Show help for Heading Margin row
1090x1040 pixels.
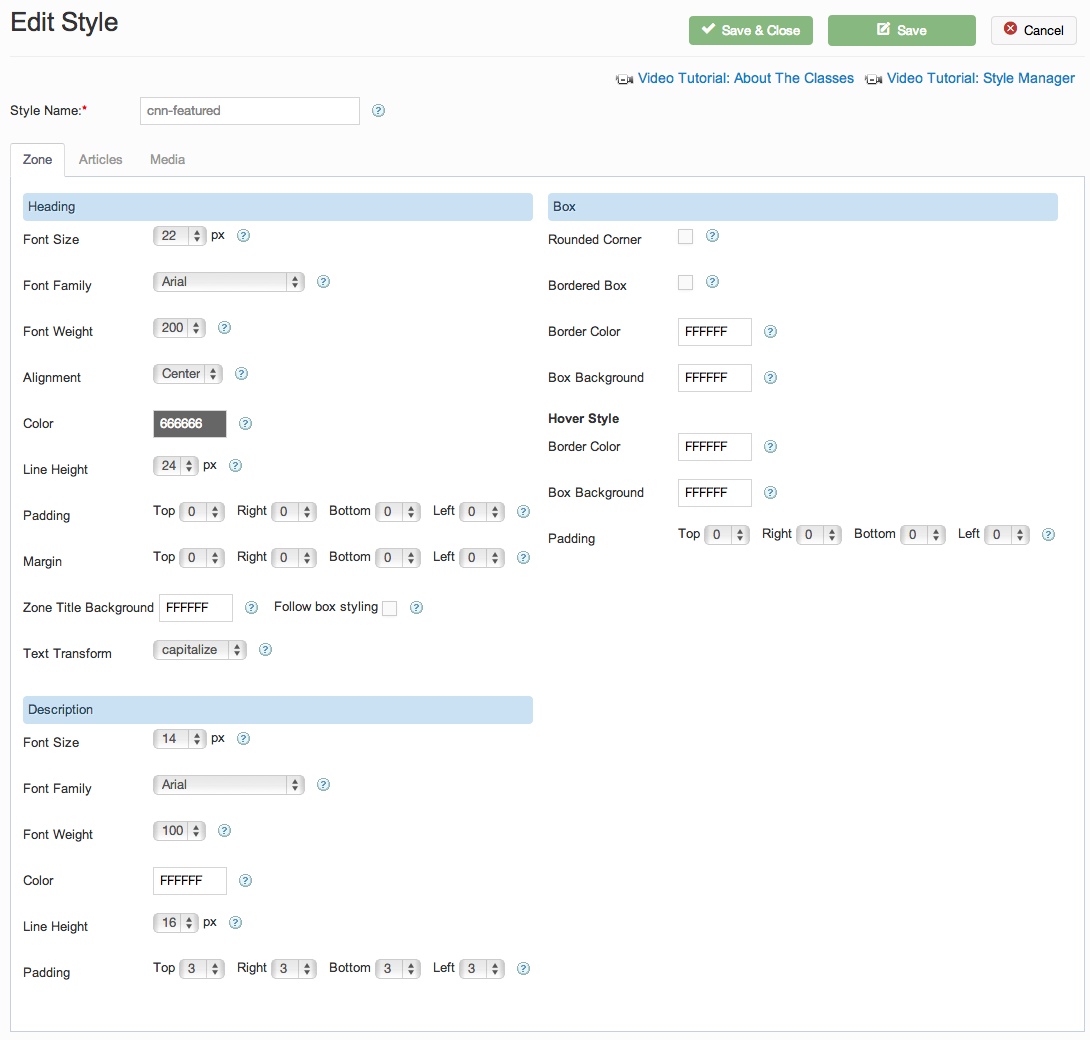[x=523, y=558]
